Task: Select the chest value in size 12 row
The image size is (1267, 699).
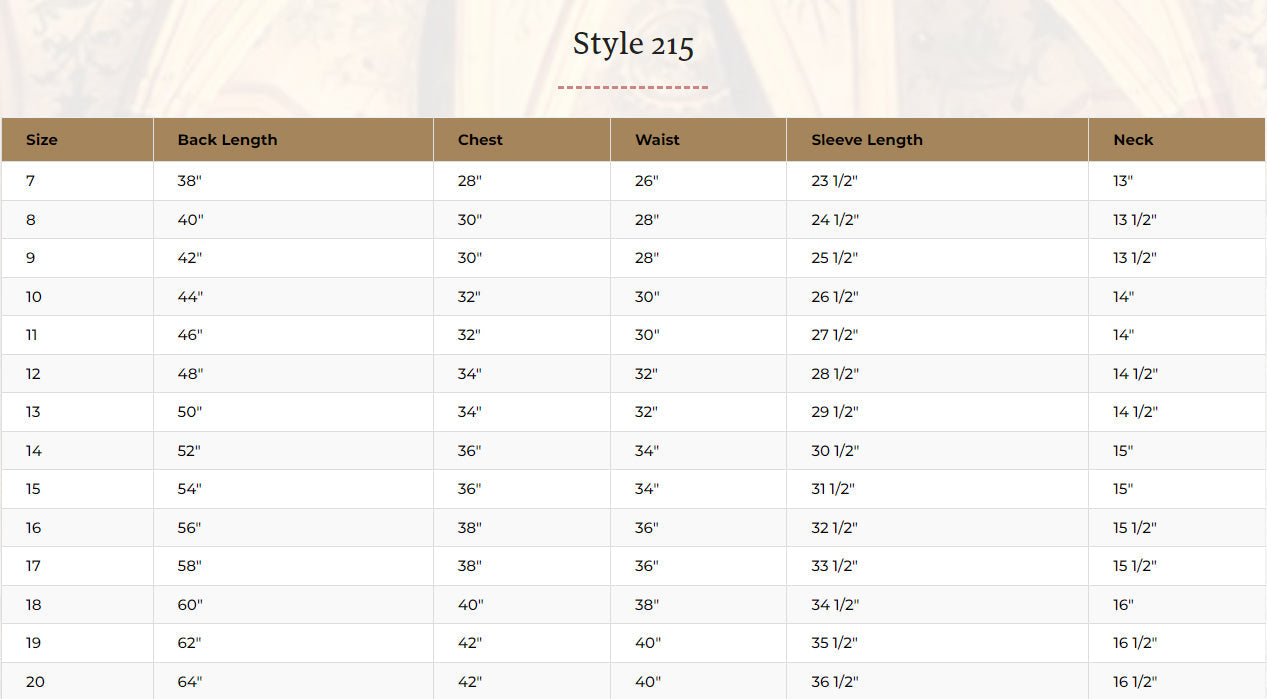Action: pyautogui.click(x=470, y=374)
